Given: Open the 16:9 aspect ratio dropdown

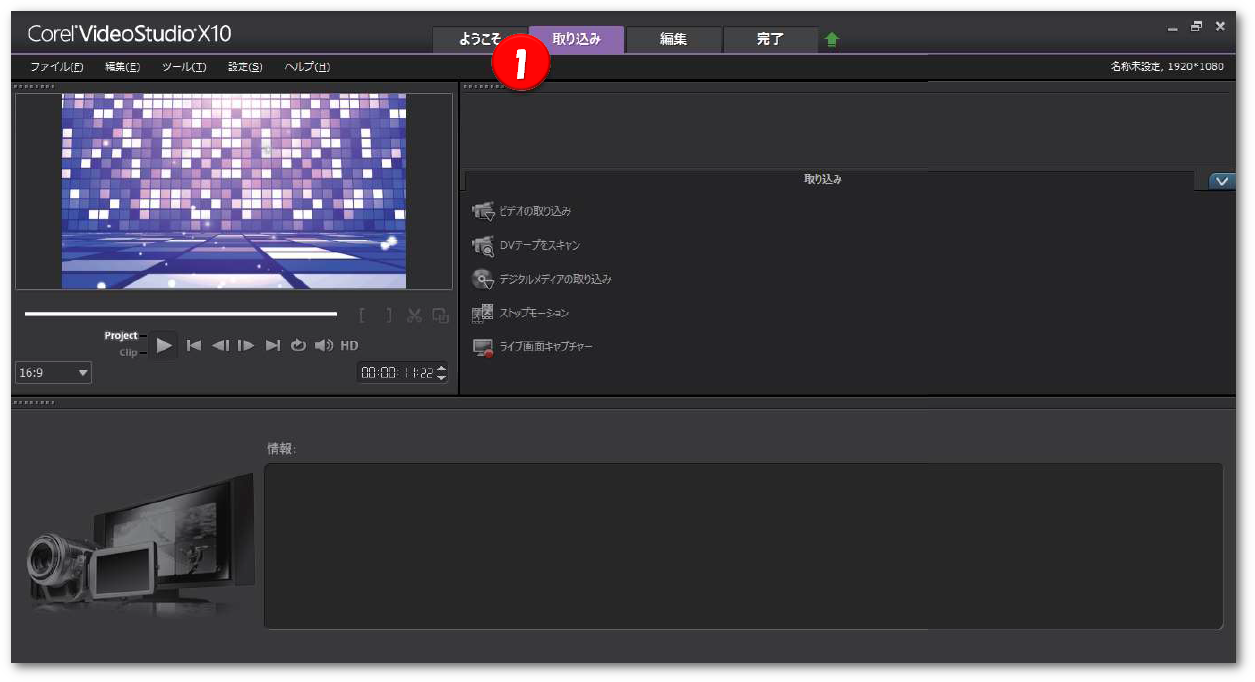Looking at the screenshot, I should click(54, 373).
